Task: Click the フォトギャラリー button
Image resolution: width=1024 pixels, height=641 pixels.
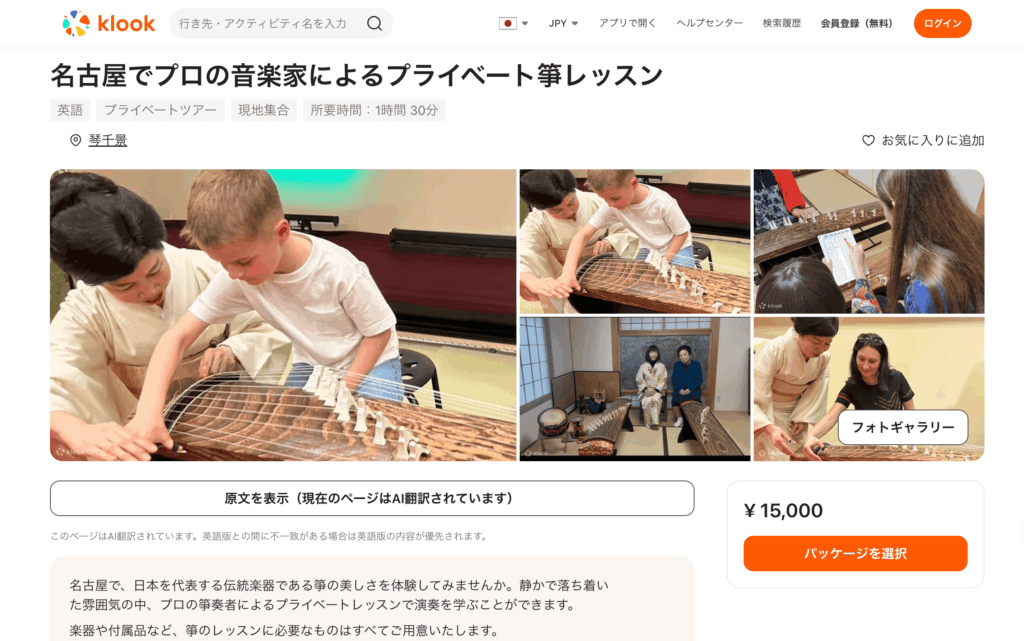Action: point(903,428)
